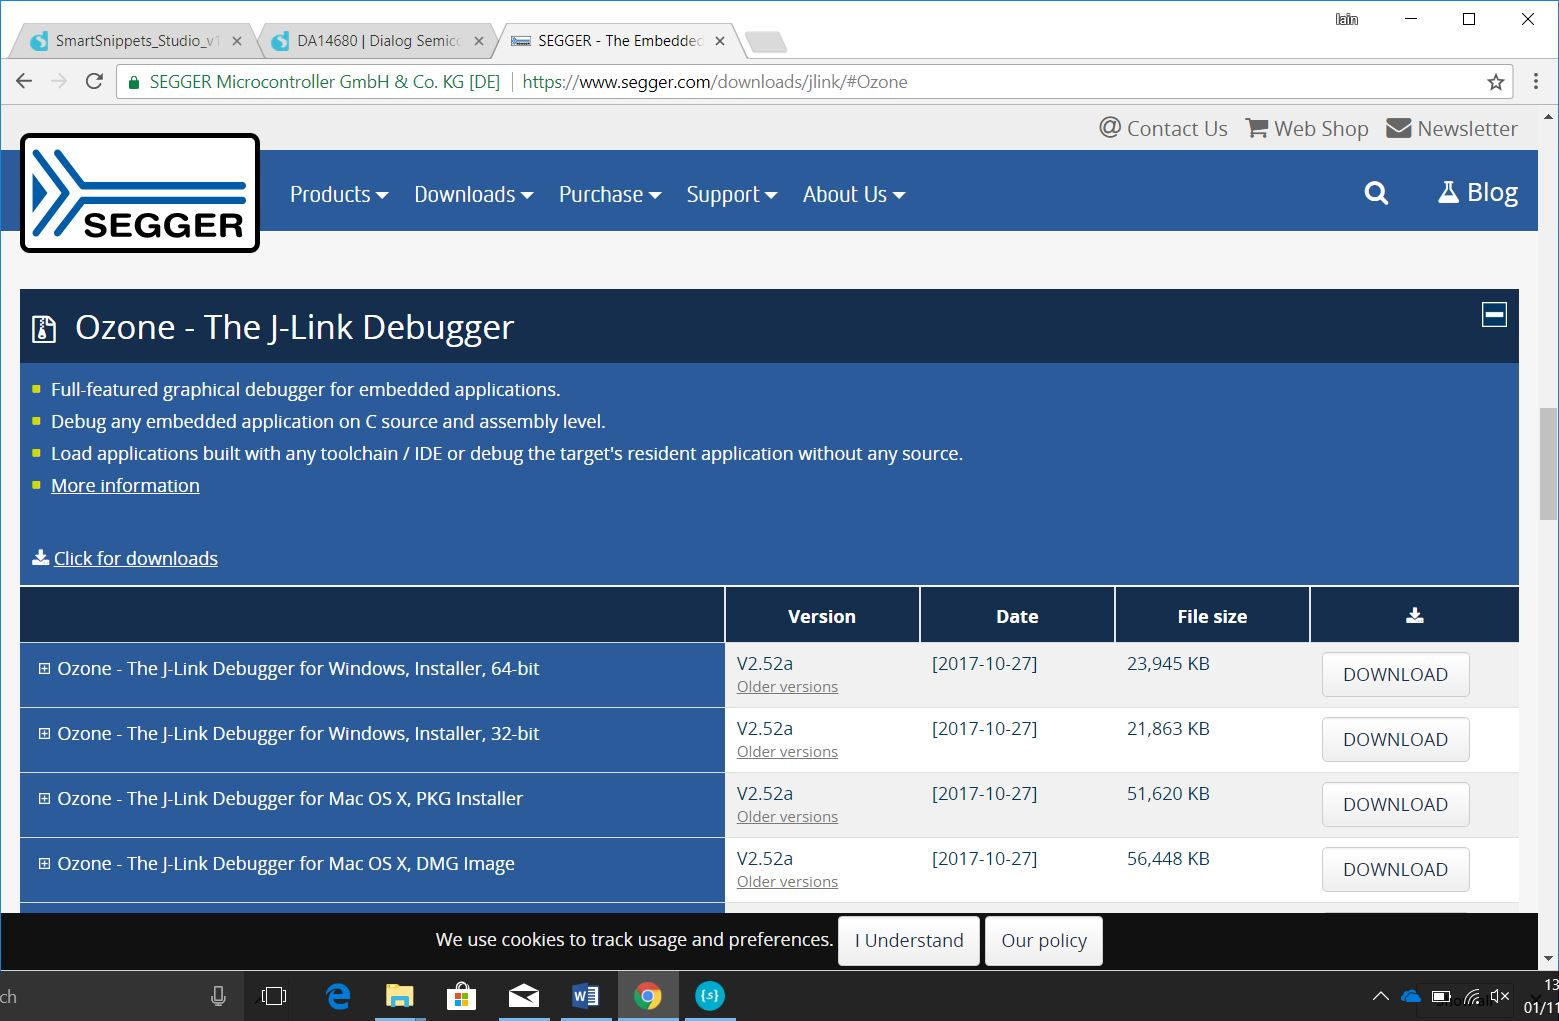Viewport: 1559px width, 1021px height.
Task: Open the Purchase dropdown menu
Action: pyautogui.click(x=610, y=194)
